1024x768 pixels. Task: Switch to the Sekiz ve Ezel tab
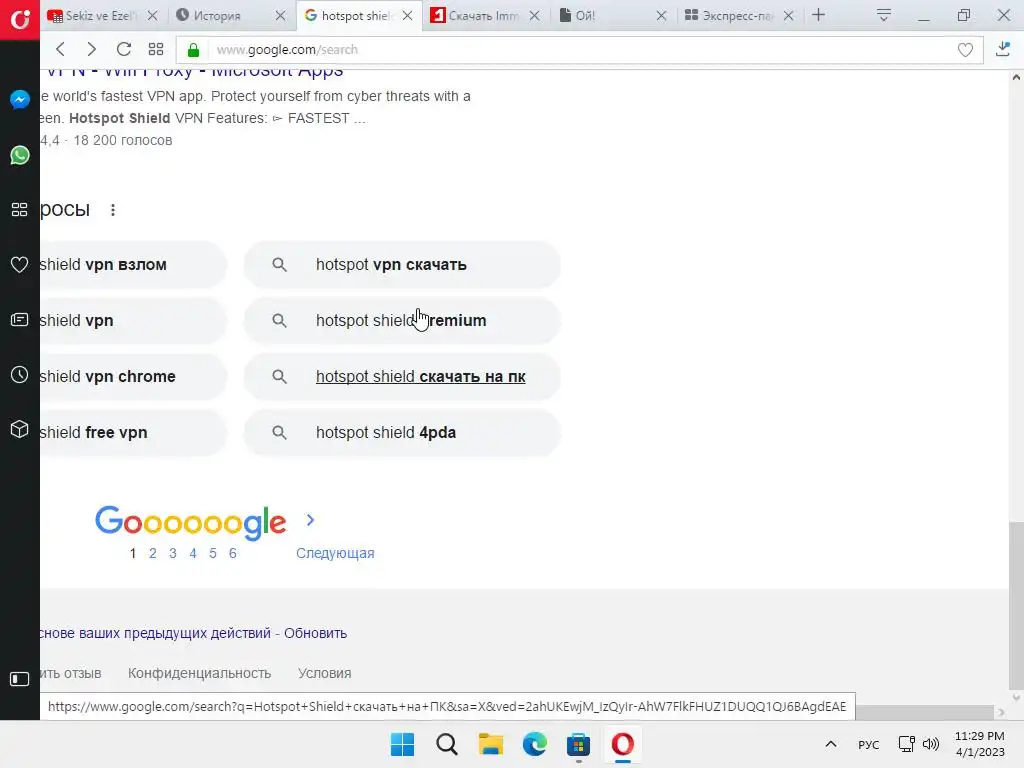[103, 16]
